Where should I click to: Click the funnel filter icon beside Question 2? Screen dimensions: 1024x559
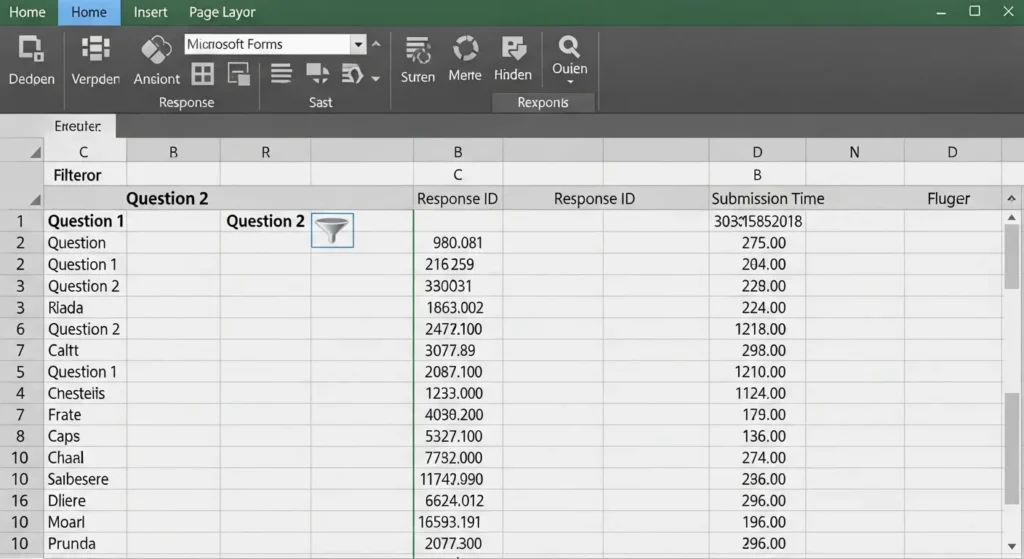tap(332, 231)
